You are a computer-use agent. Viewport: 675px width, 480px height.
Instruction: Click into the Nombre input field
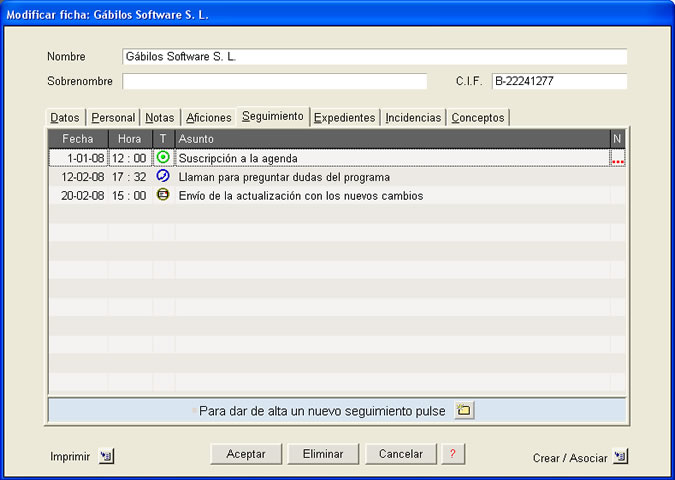click(375, 57)
